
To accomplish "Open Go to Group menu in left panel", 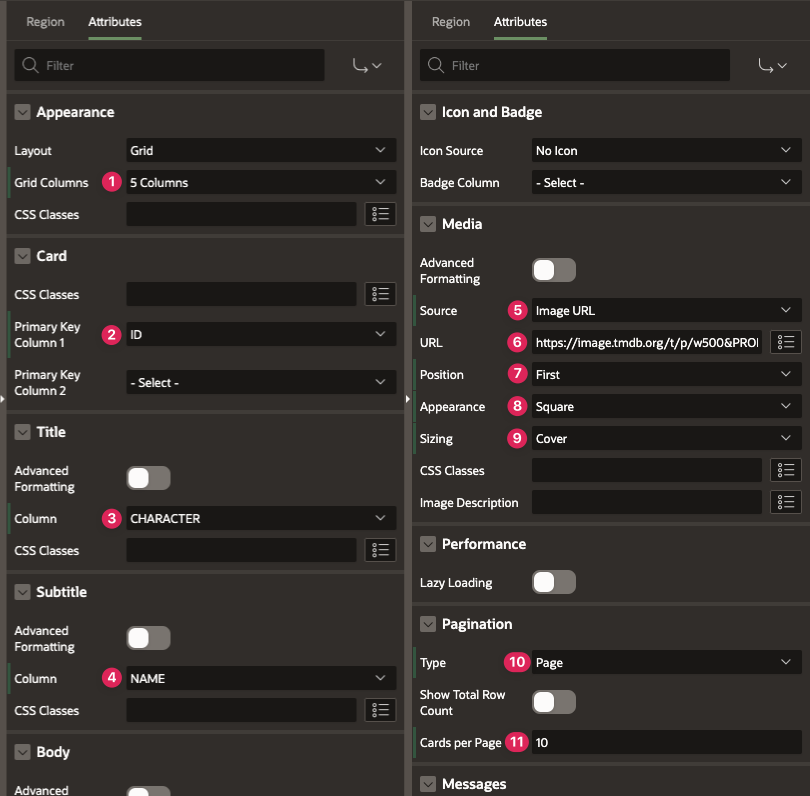I will (366, 66).
